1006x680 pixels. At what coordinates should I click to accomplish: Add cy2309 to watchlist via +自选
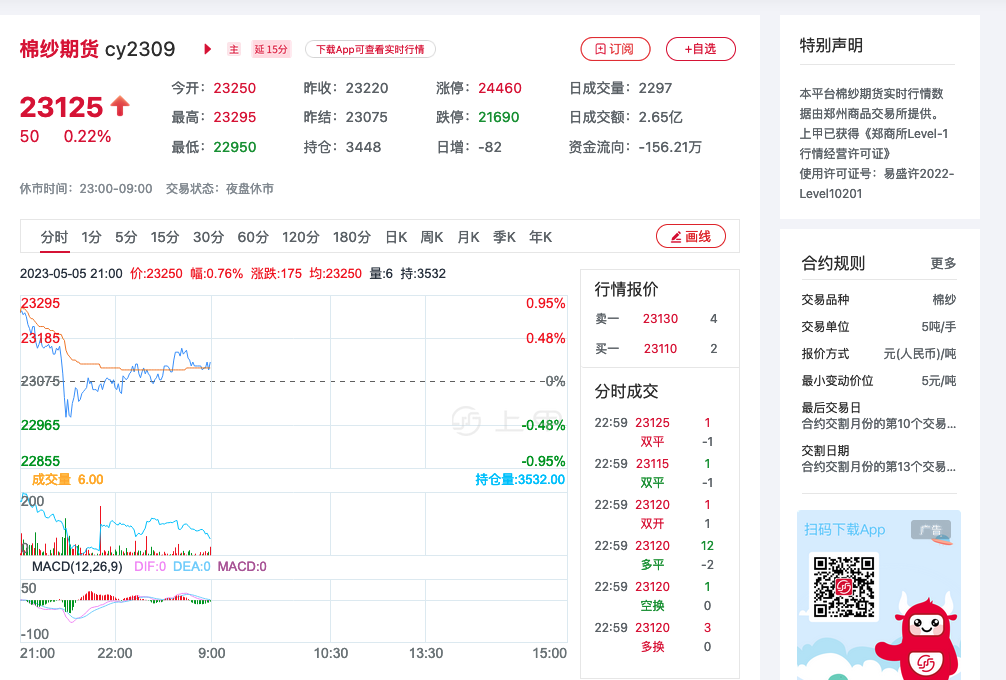pos(700,49)
